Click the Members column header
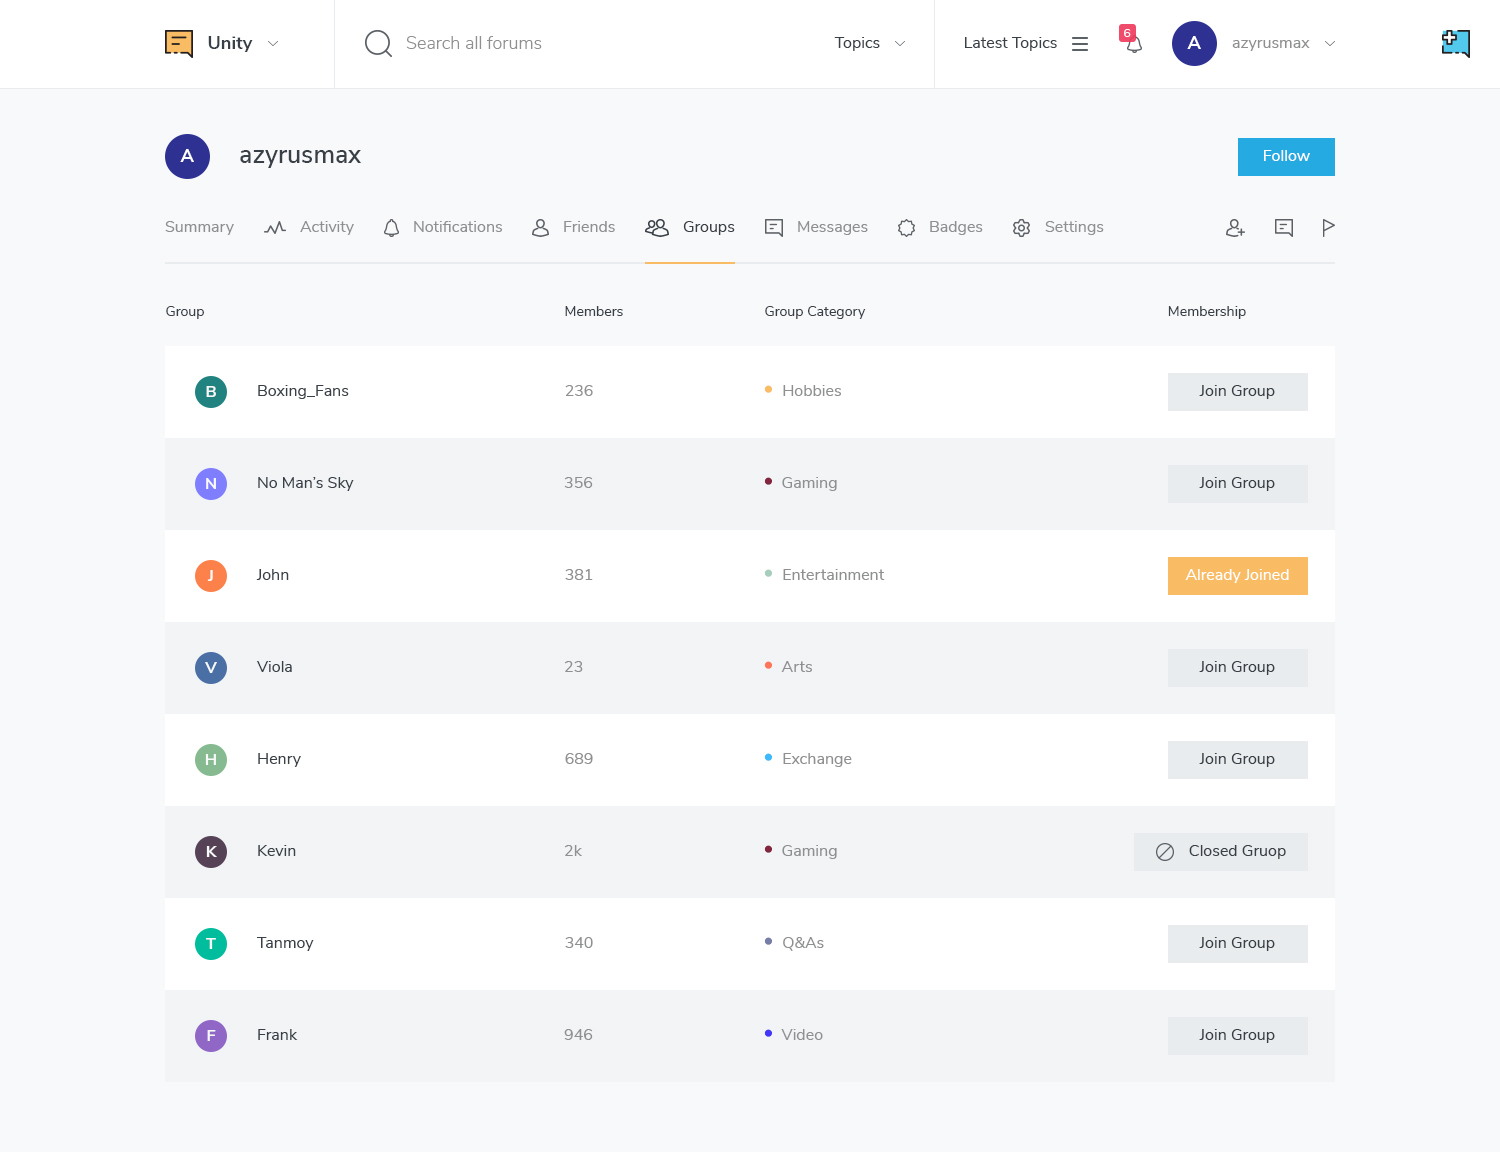 pos(594,312)
